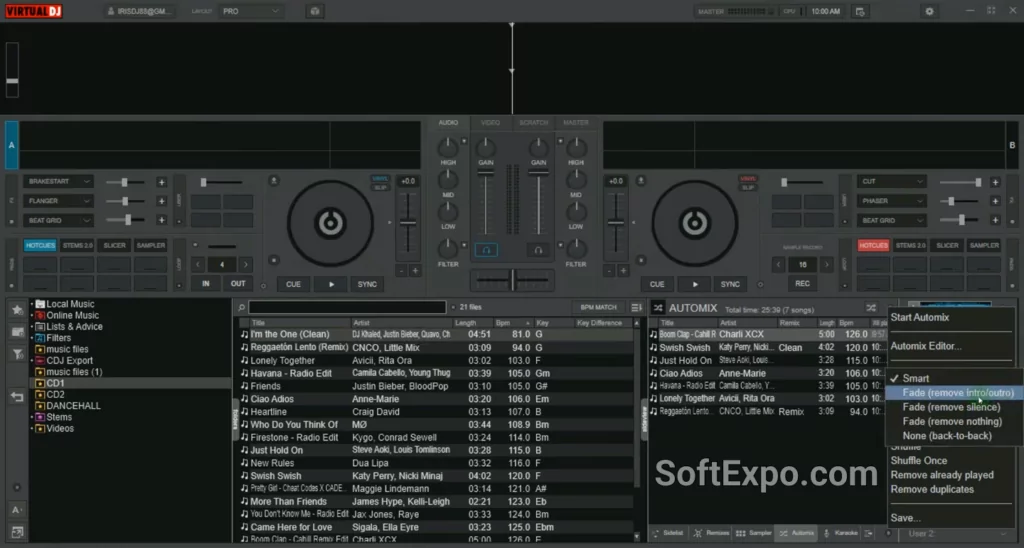Click left deck pitch plus button
The image size is (1024, 548).
tap(415, 270)
